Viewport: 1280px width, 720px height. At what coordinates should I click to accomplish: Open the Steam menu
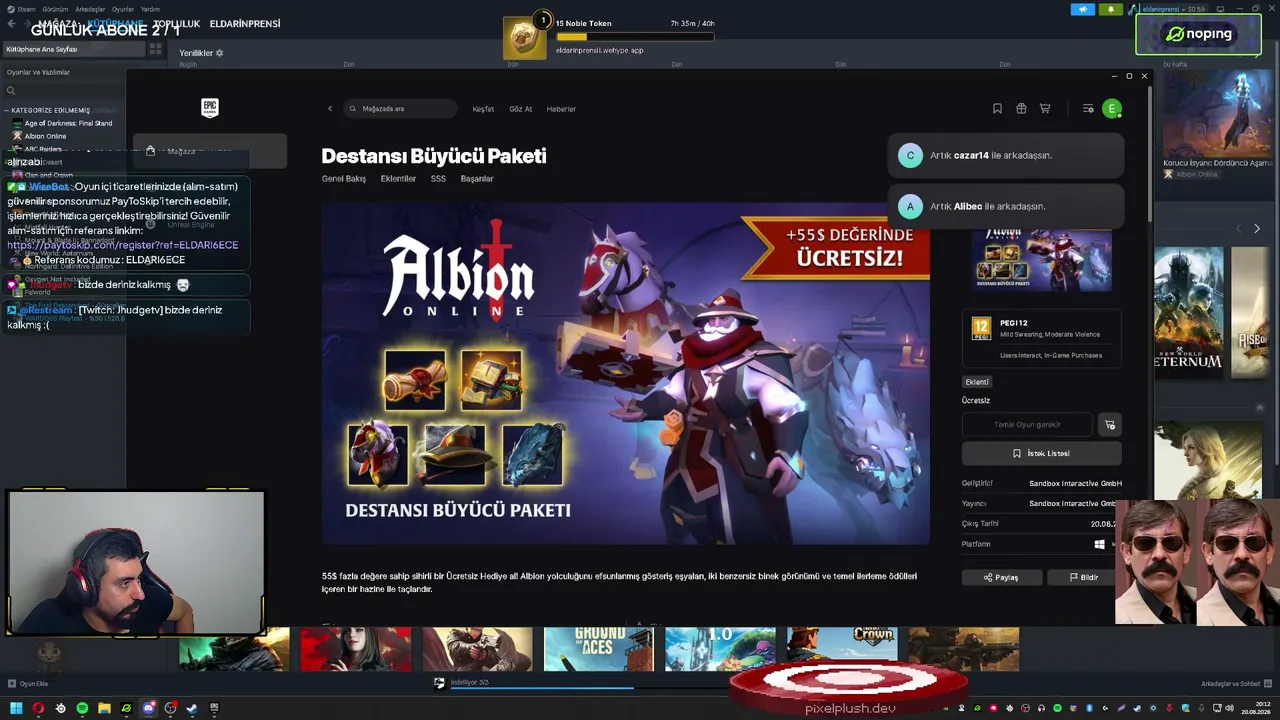26,9
